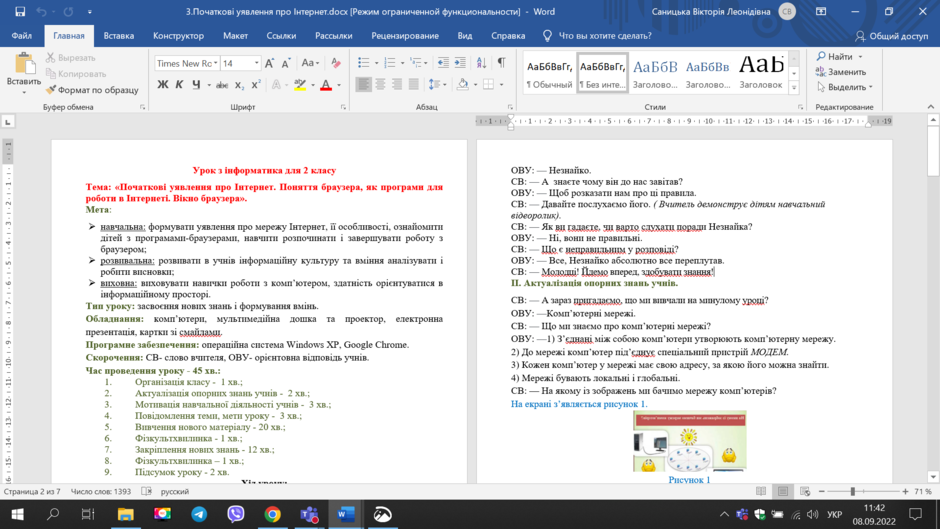Click the center alignment icon

(380, 85)
